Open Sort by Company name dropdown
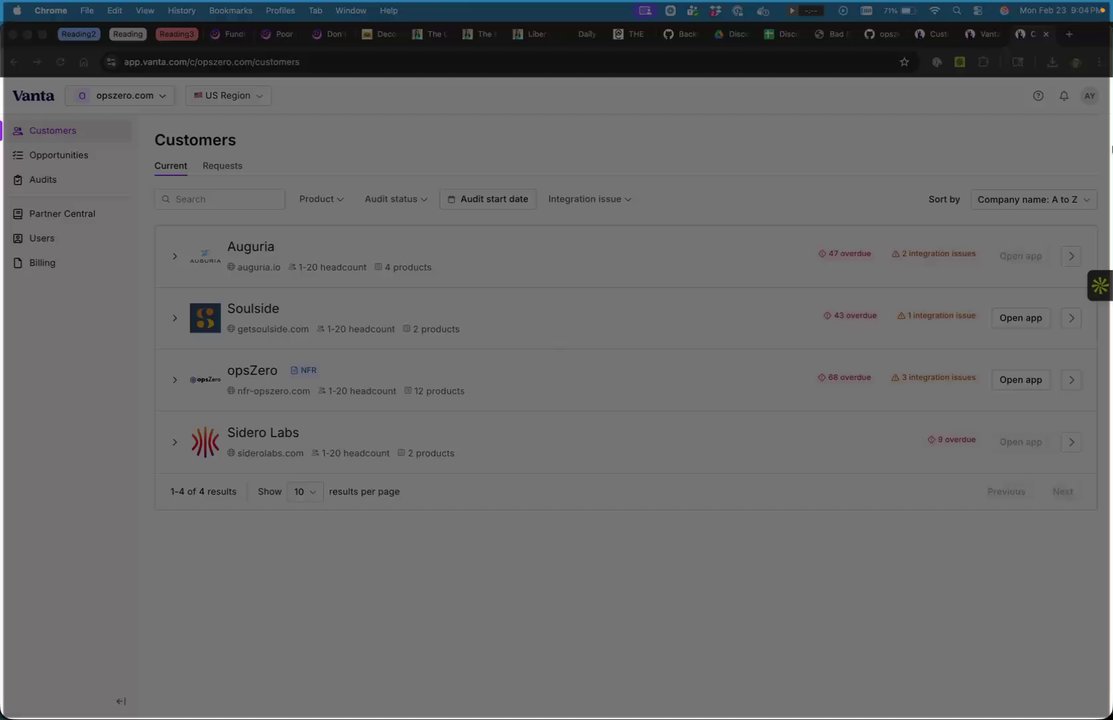1113x720 pixels. tap(1034, 200)
